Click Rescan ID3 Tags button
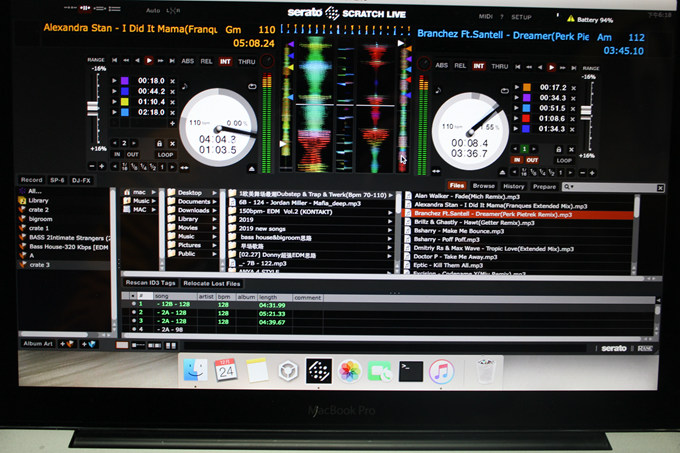The height and width of the screenshot is (453, 680). point(150,283)
